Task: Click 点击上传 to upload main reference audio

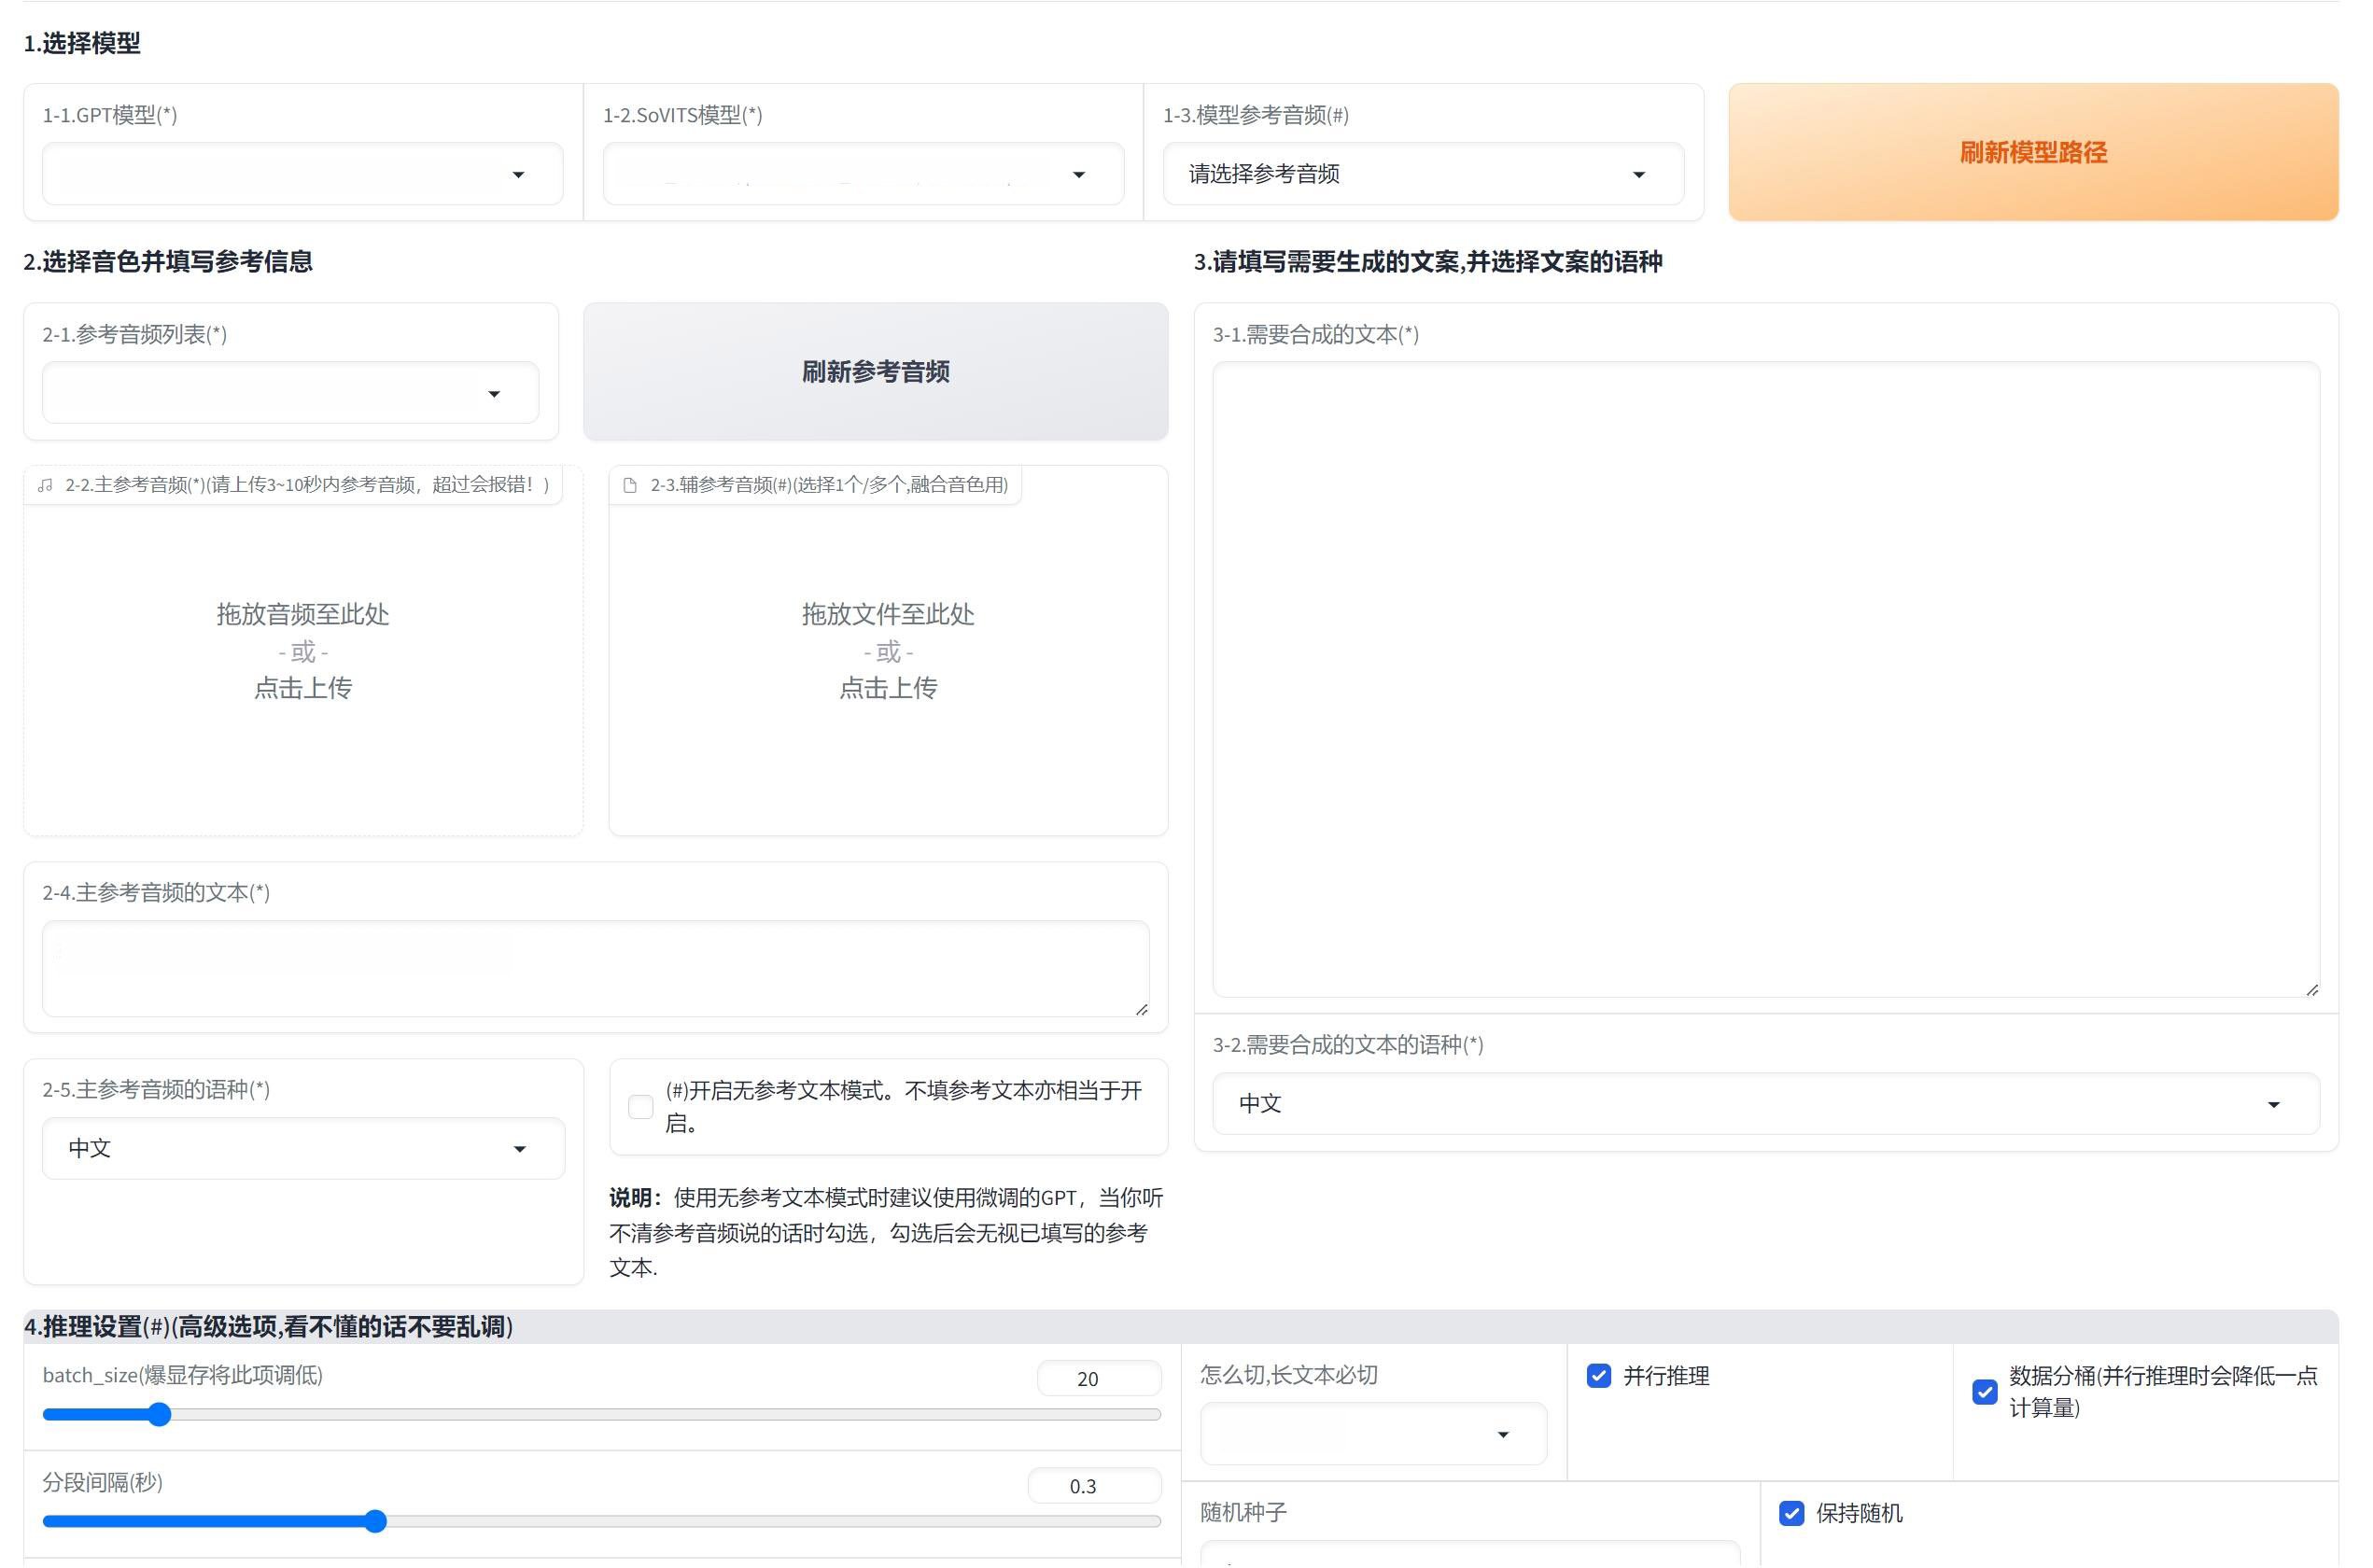Action: tap(302, 687)
